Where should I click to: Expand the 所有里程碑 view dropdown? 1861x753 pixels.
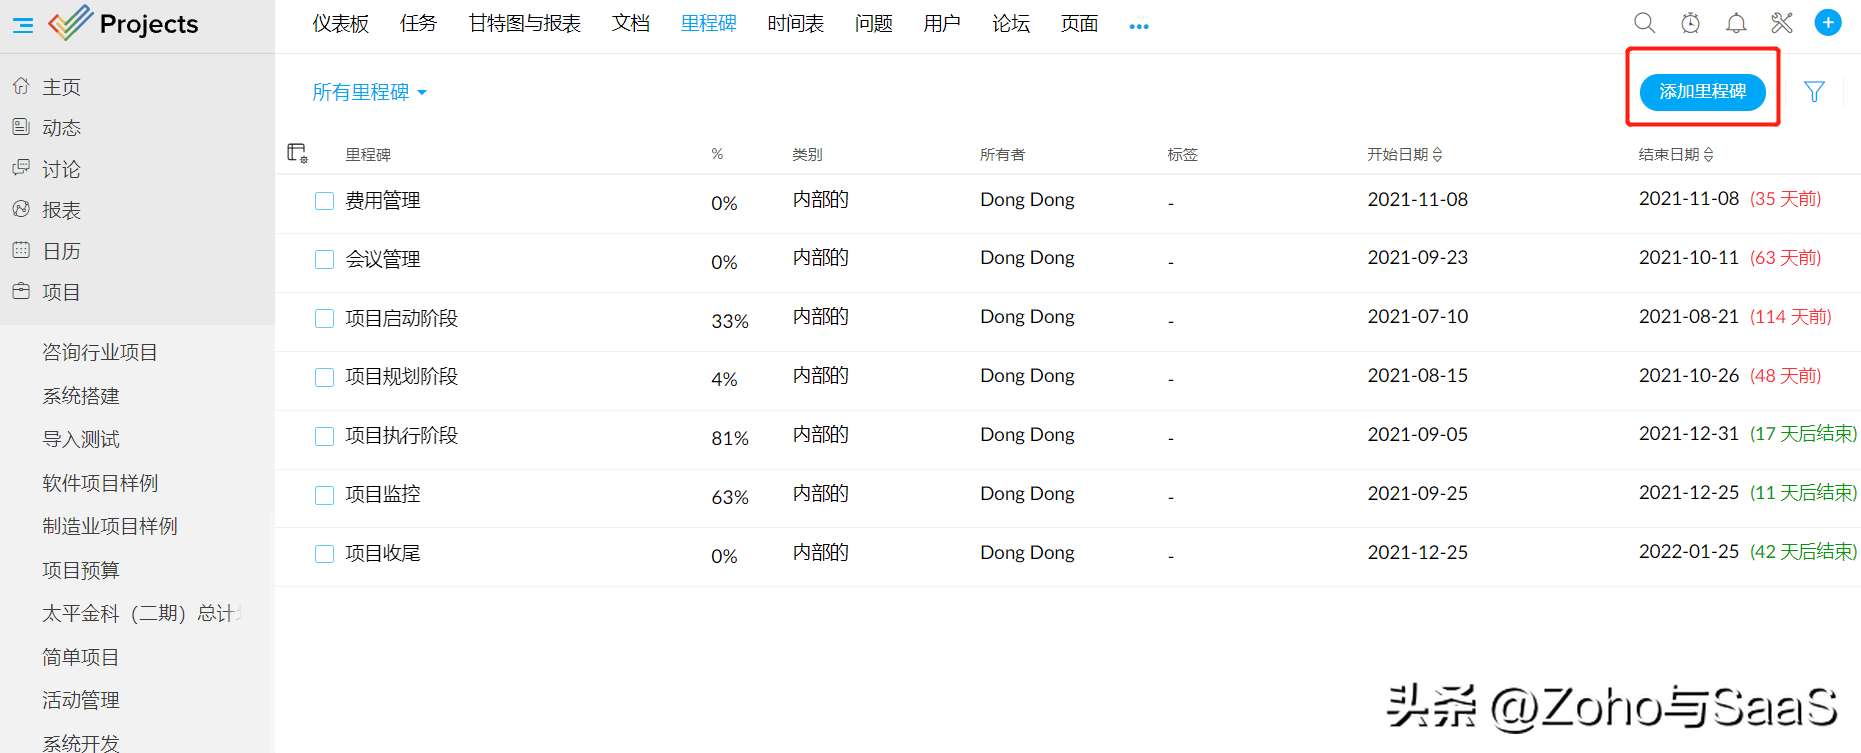coord(369,92)
